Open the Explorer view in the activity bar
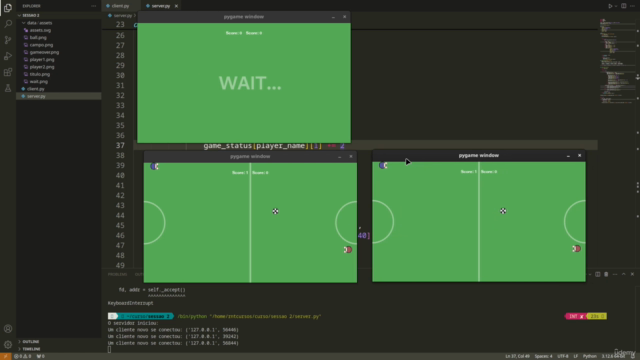Viewport: 640px width, 360px height. tap(8, 8)
